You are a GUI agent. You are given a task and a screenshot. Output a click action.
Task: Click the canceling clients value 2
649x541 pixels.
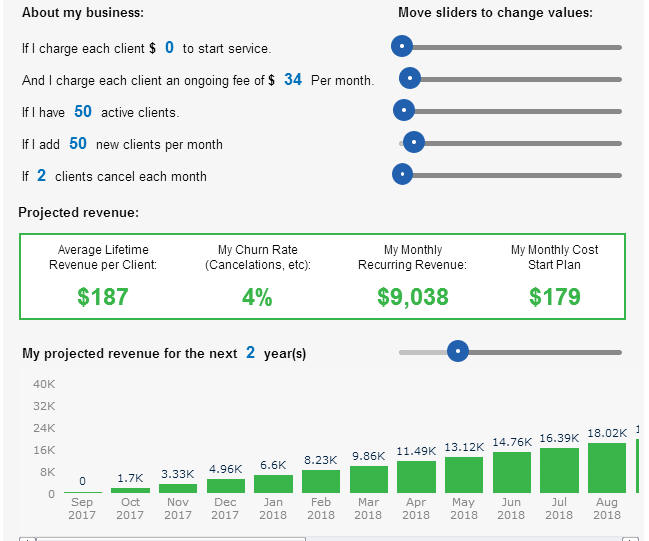41,175
